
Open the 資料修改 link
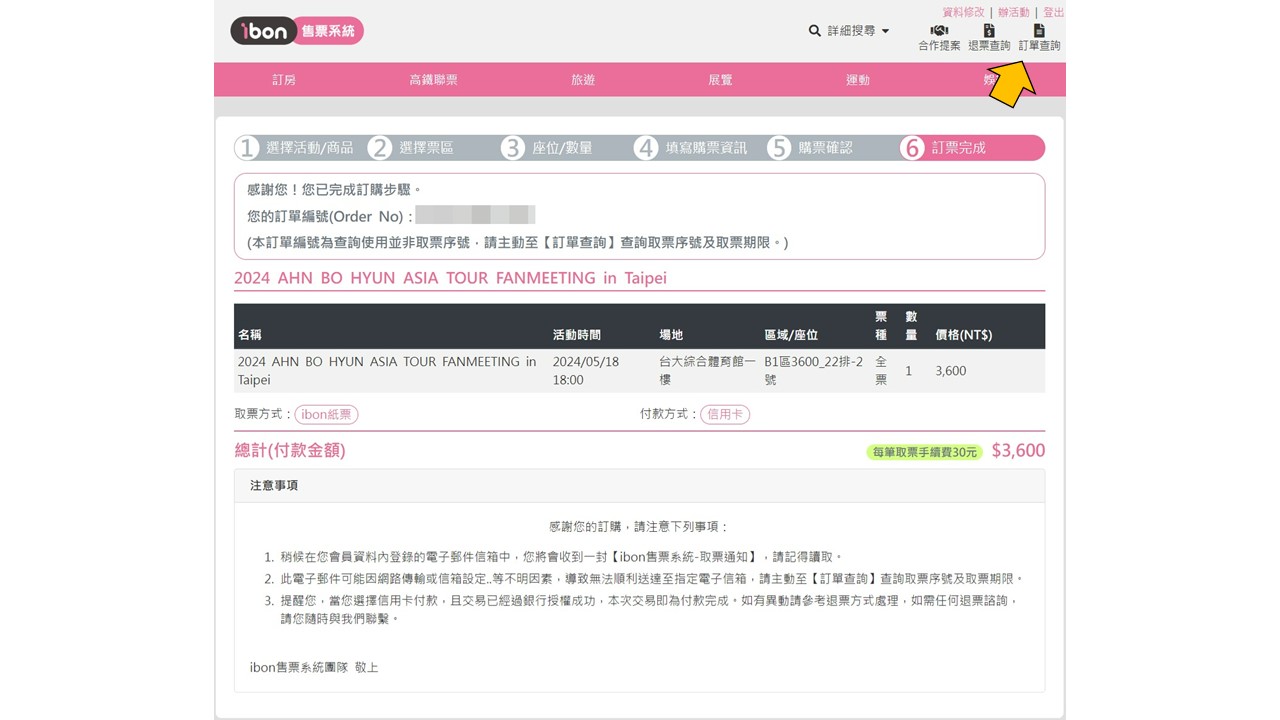click(963, 12)
